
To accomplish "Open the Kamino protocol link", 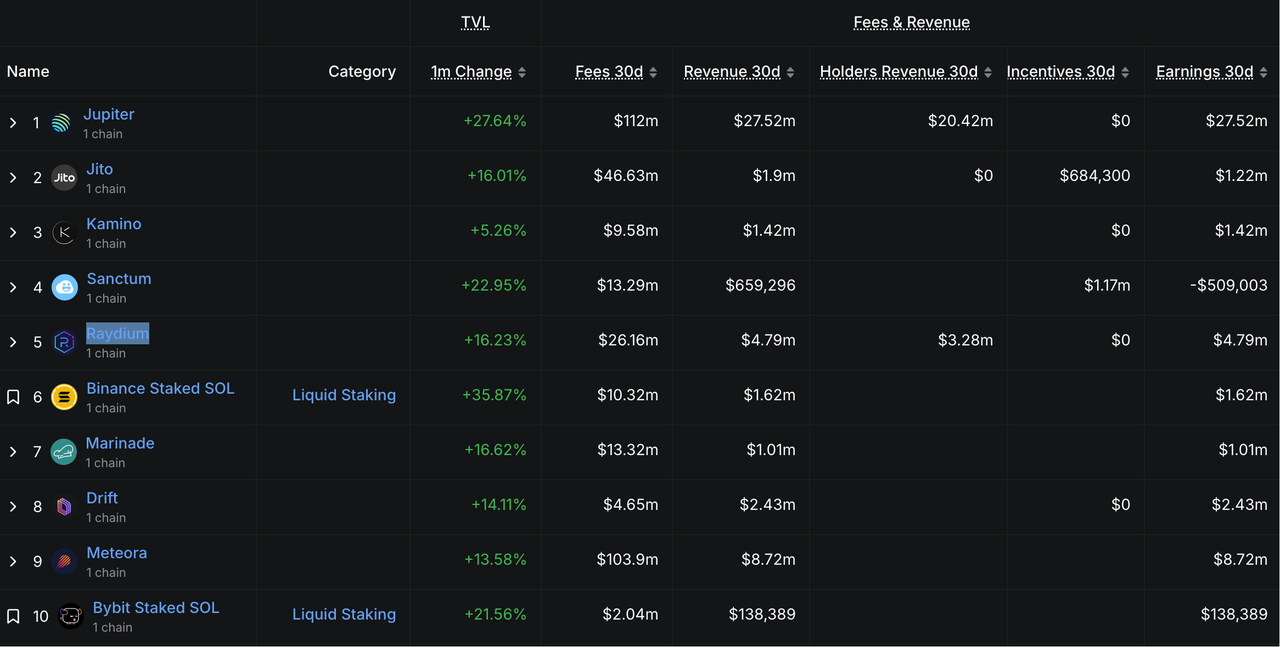I will [113, 224].
